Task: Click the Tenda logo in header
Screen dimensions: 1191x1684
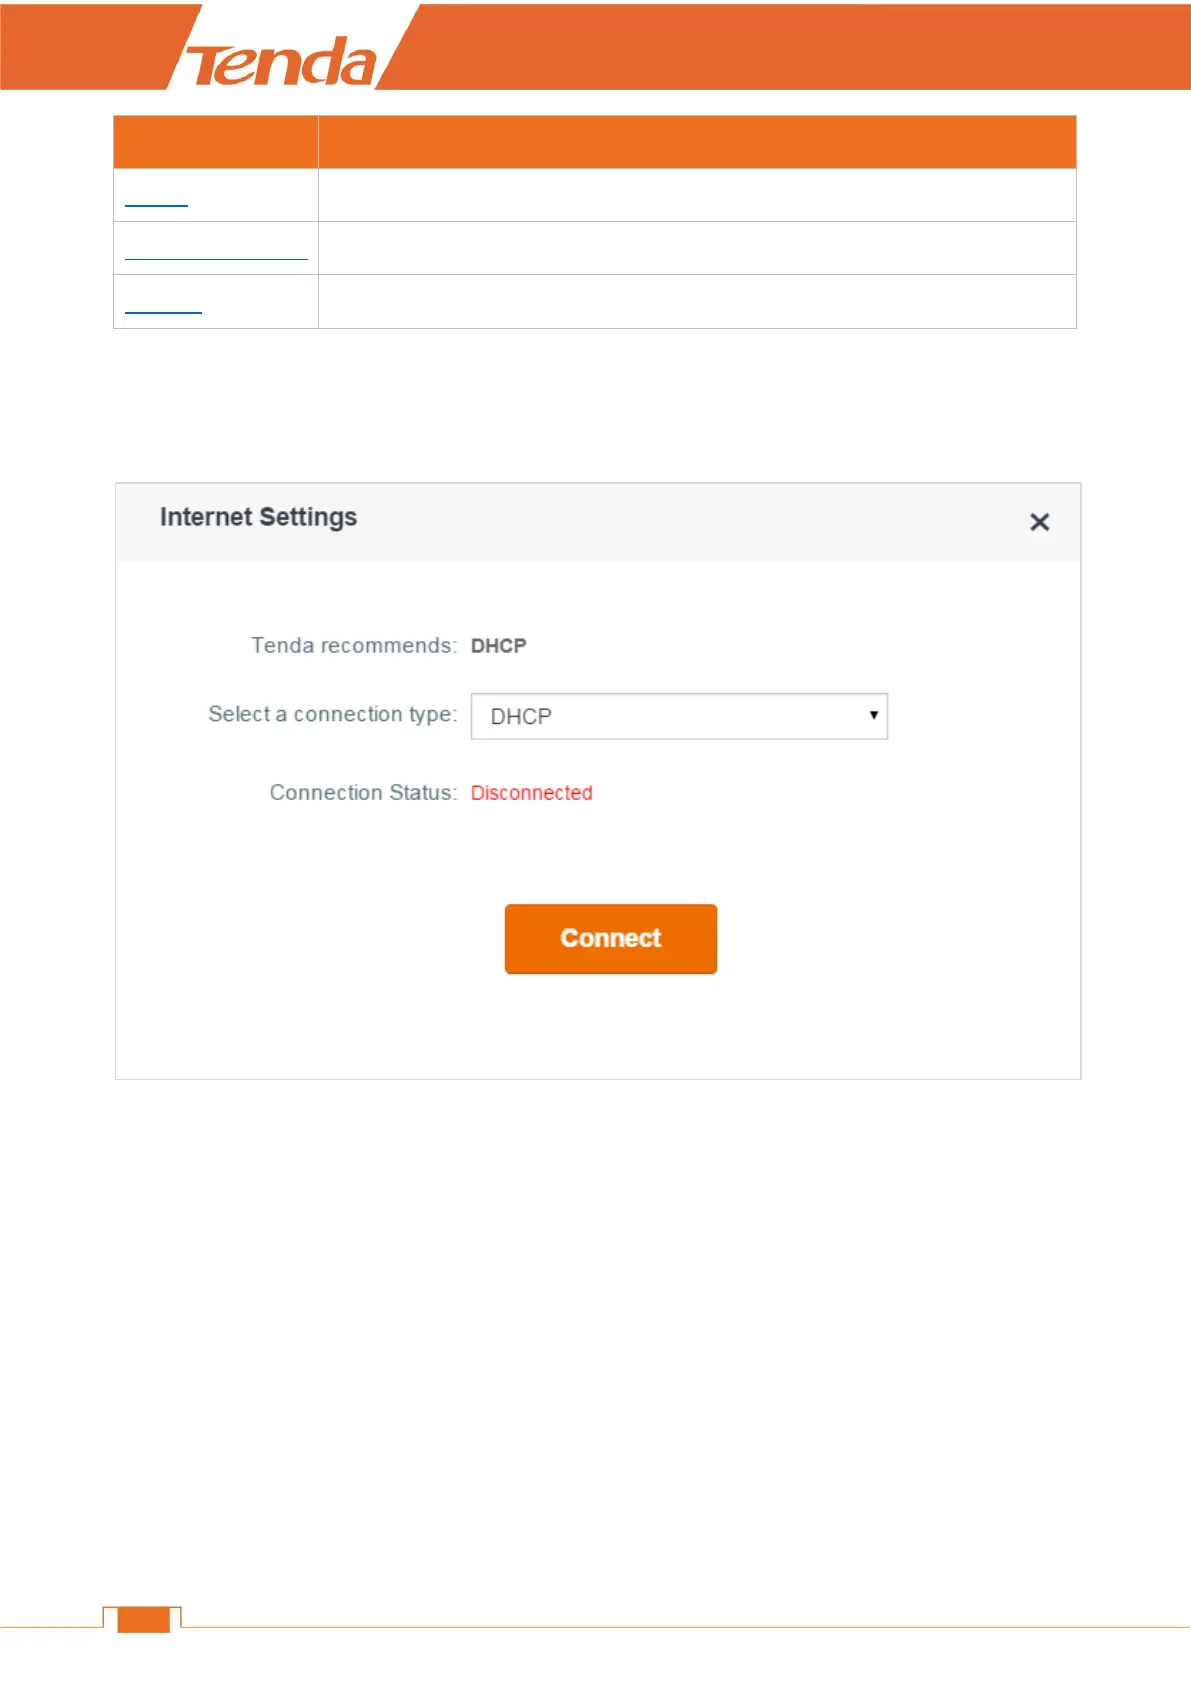Action: (x=284, y=62)
